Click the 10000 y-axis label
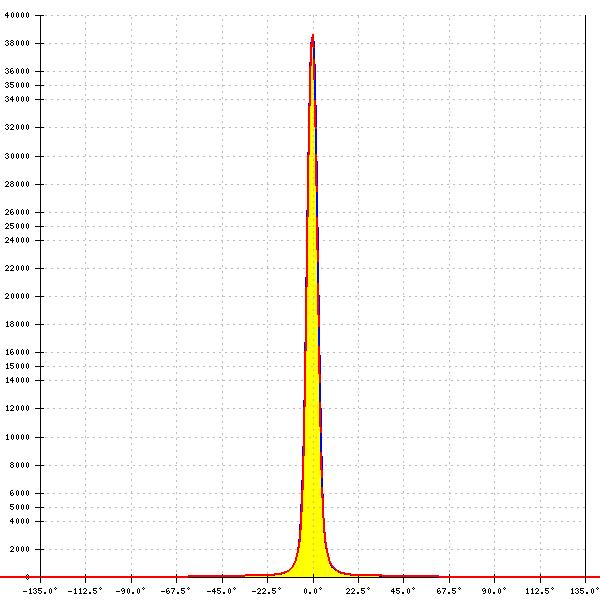This screenshot has width=600, height=600. [17, 437]
